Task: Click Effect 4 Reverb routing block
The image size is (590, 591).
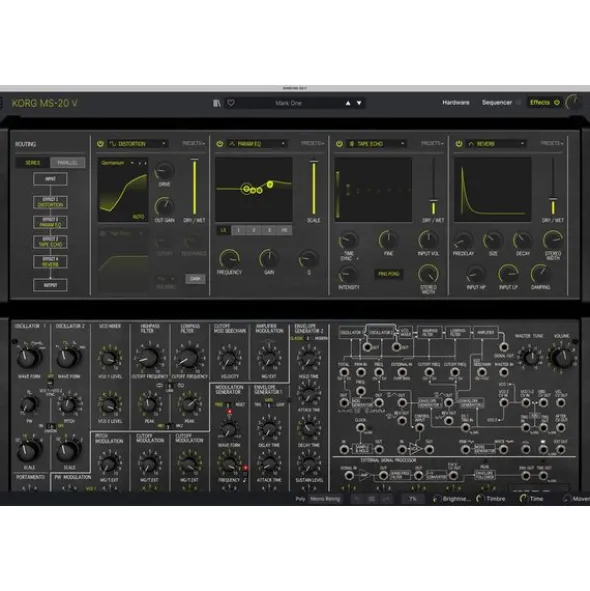Action: pyautogui.click(x=51, y=262)
